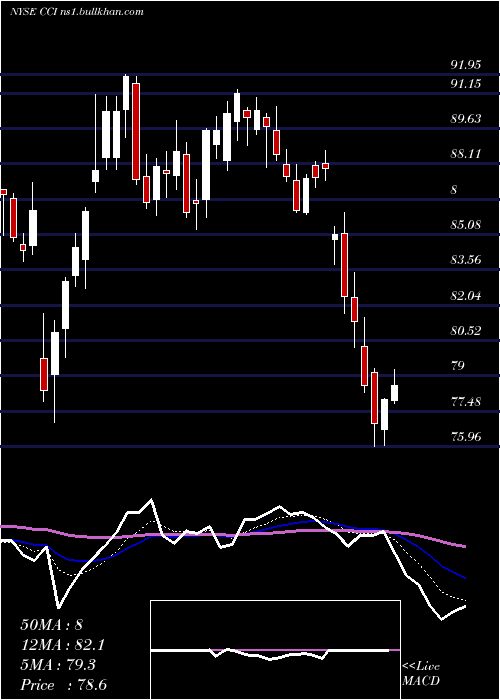Click the 91.15 price level label
Image resolution: width=500 pixels, height=700 pixels.
[466, 83]
